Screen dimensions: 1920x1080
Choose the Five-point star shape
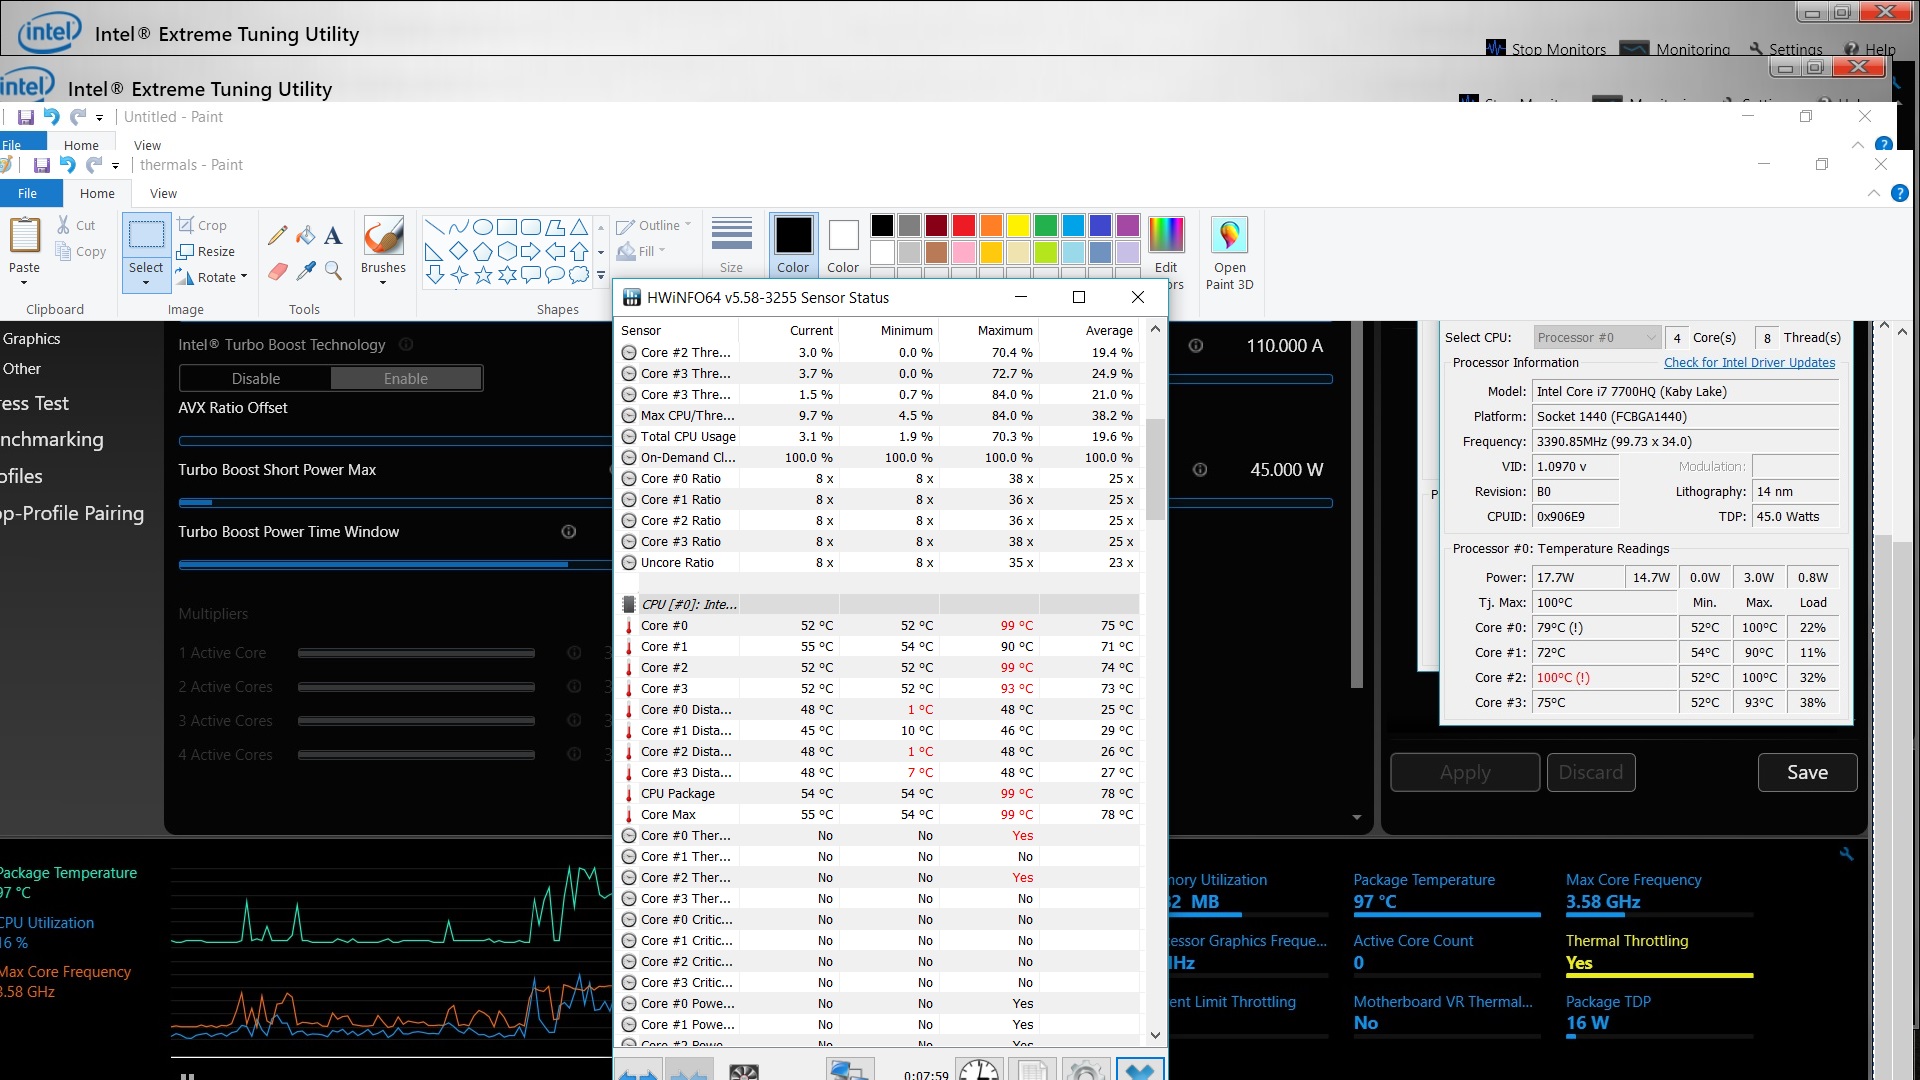483,275
